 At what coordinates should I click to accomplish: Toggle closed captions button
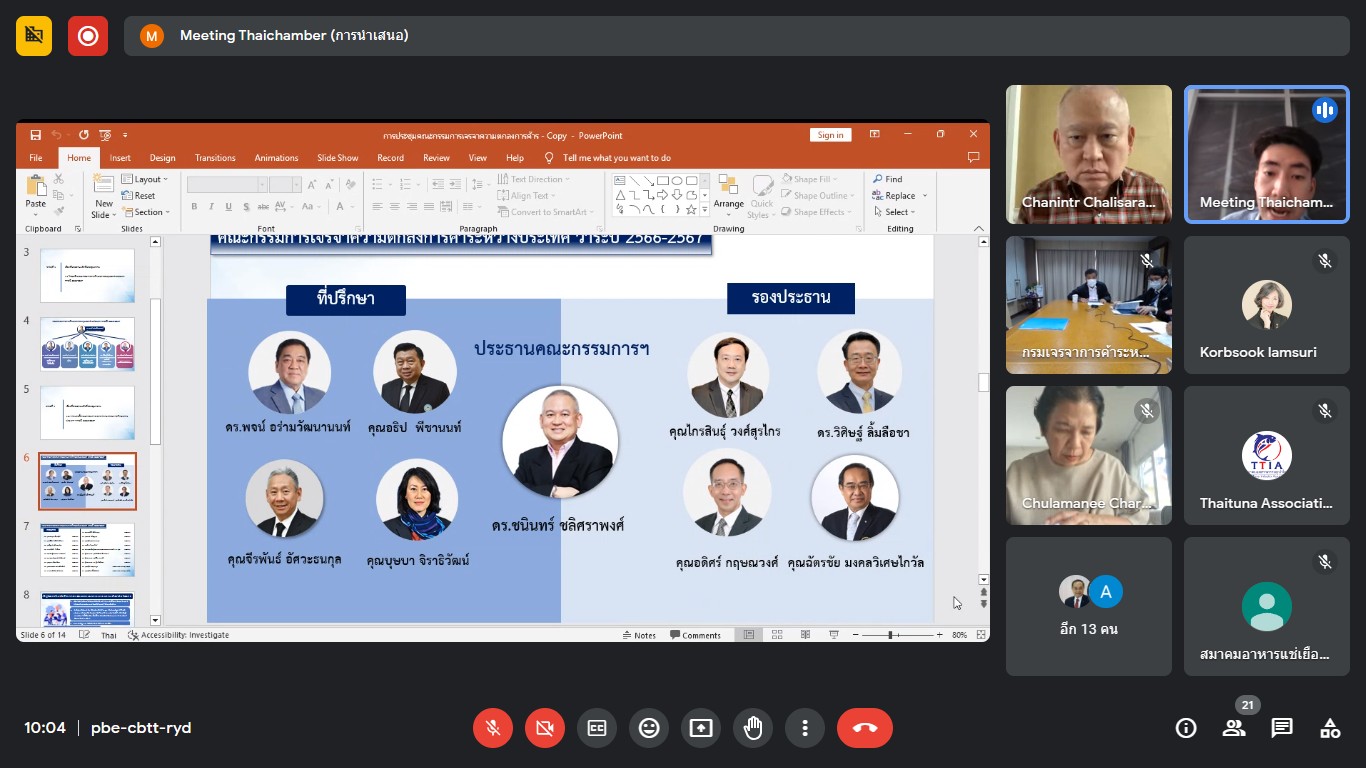597,728
